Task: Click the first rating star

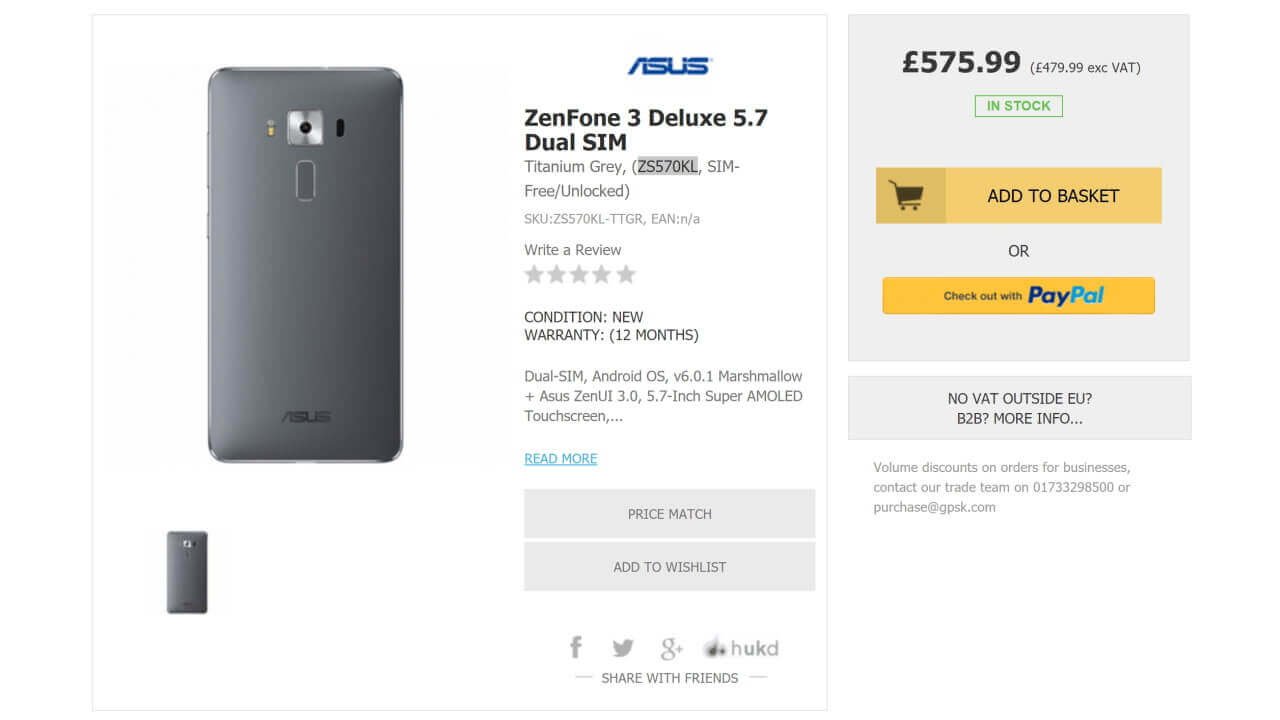Action: pyautogui.click(x=534, y=273)
